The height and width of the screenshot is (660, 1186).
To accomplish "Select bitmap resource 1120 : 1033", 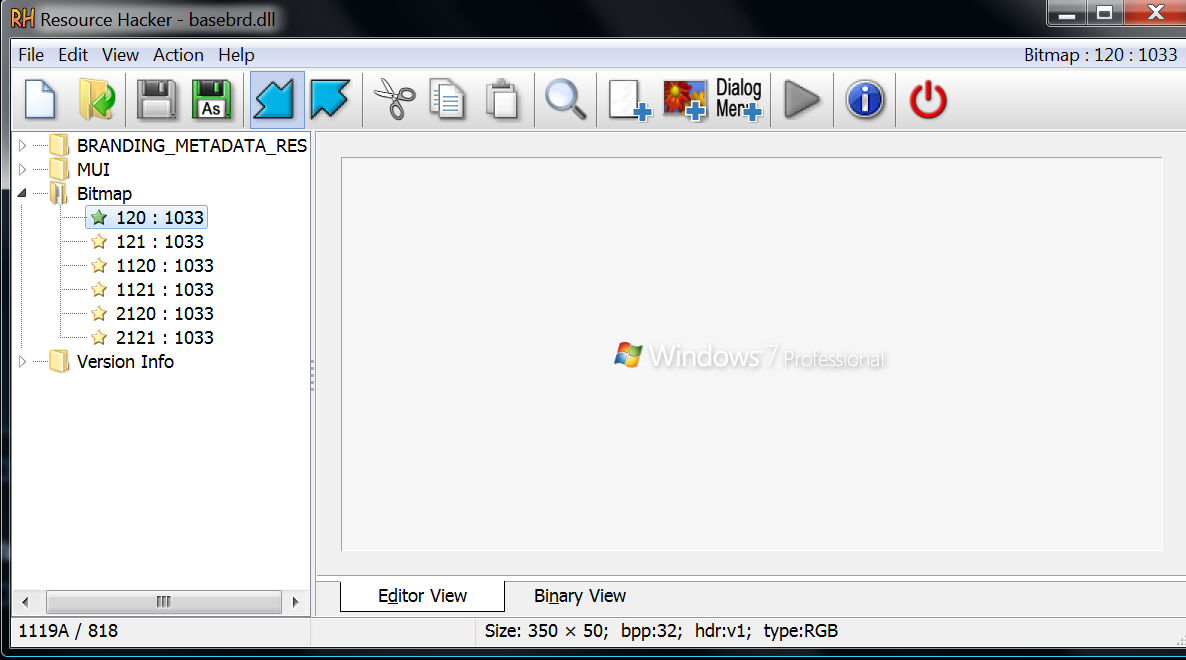I will pos(165,266).
